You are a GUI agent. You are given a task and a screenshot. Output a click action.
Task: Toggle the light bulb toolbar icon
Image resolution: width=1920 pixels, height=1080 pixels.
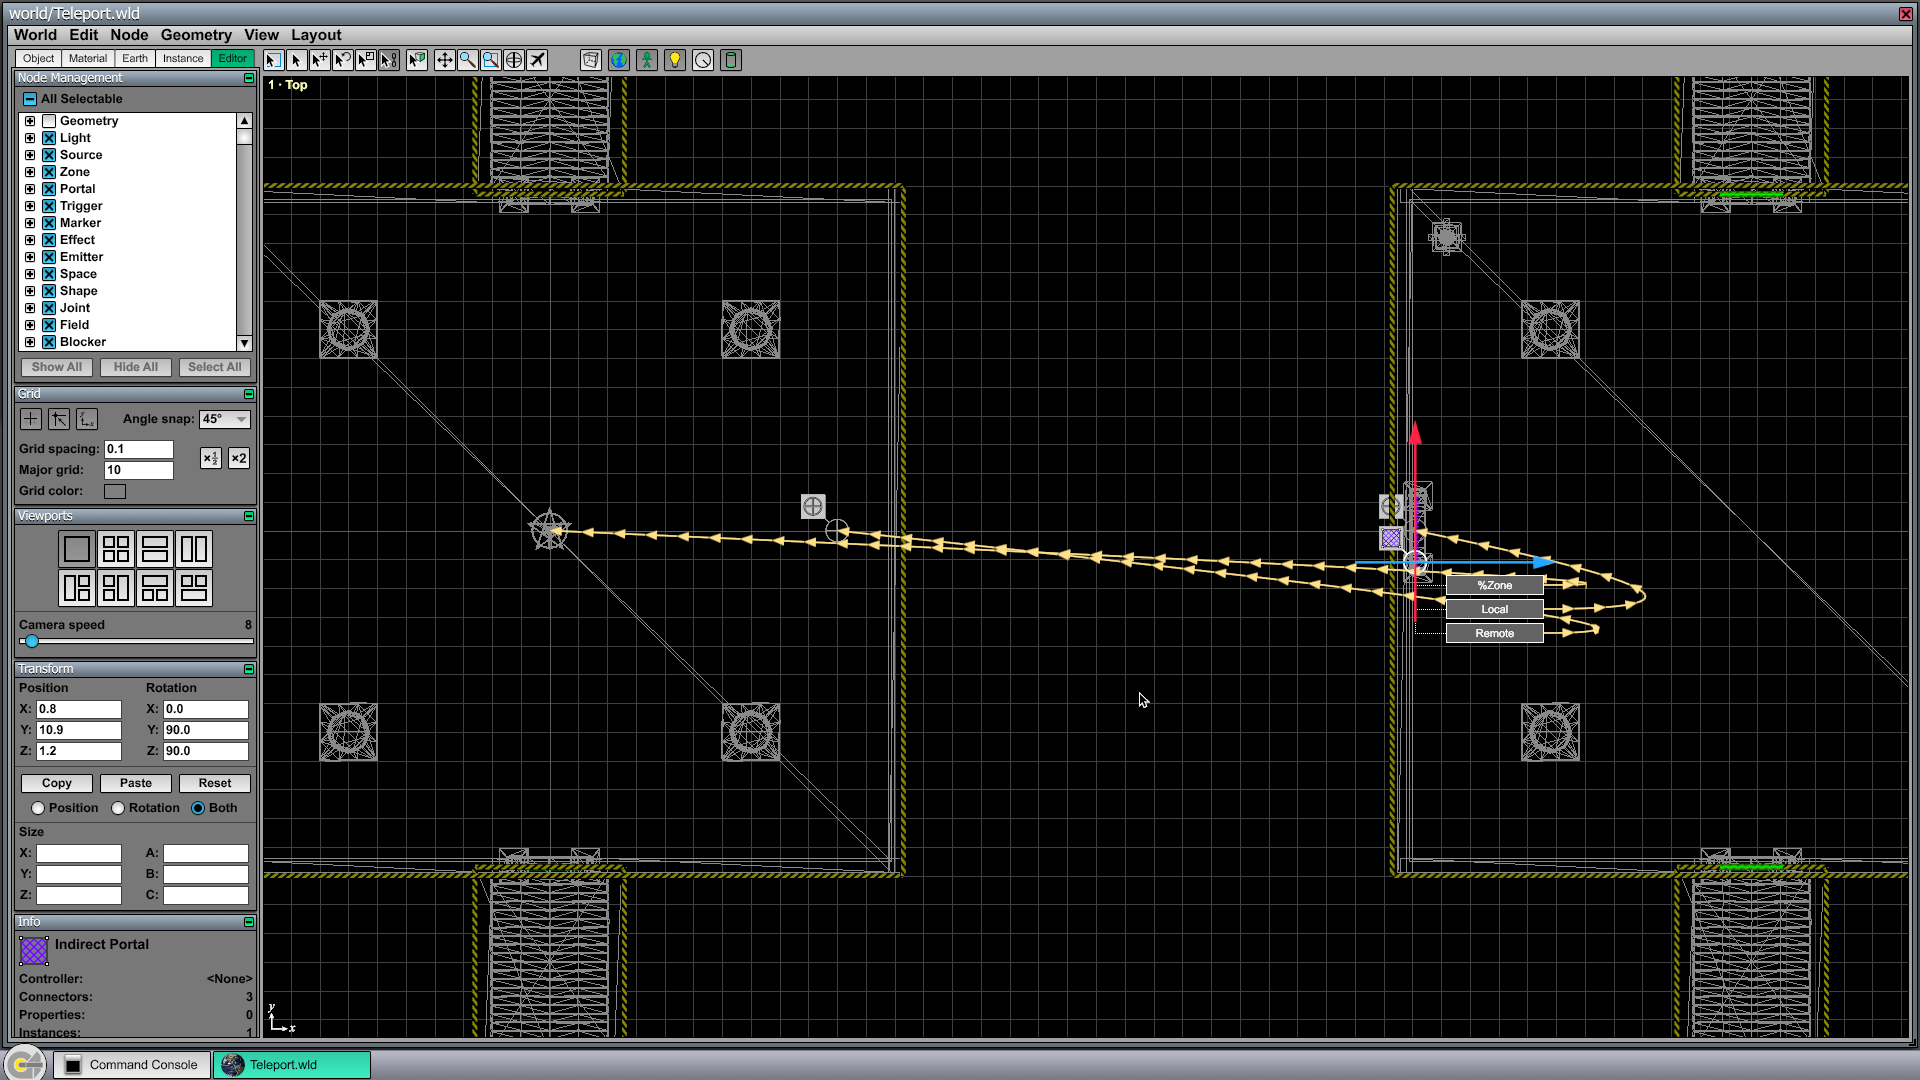[x=675, y=60]
